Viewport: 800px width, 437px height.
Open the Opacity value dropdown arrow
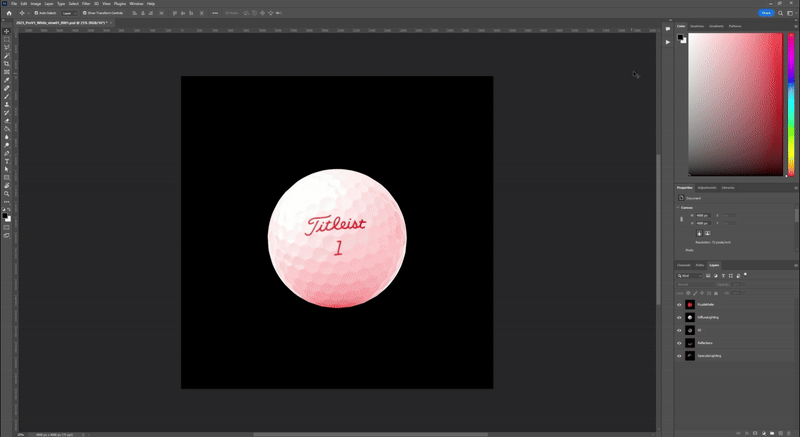coord(743,285)
